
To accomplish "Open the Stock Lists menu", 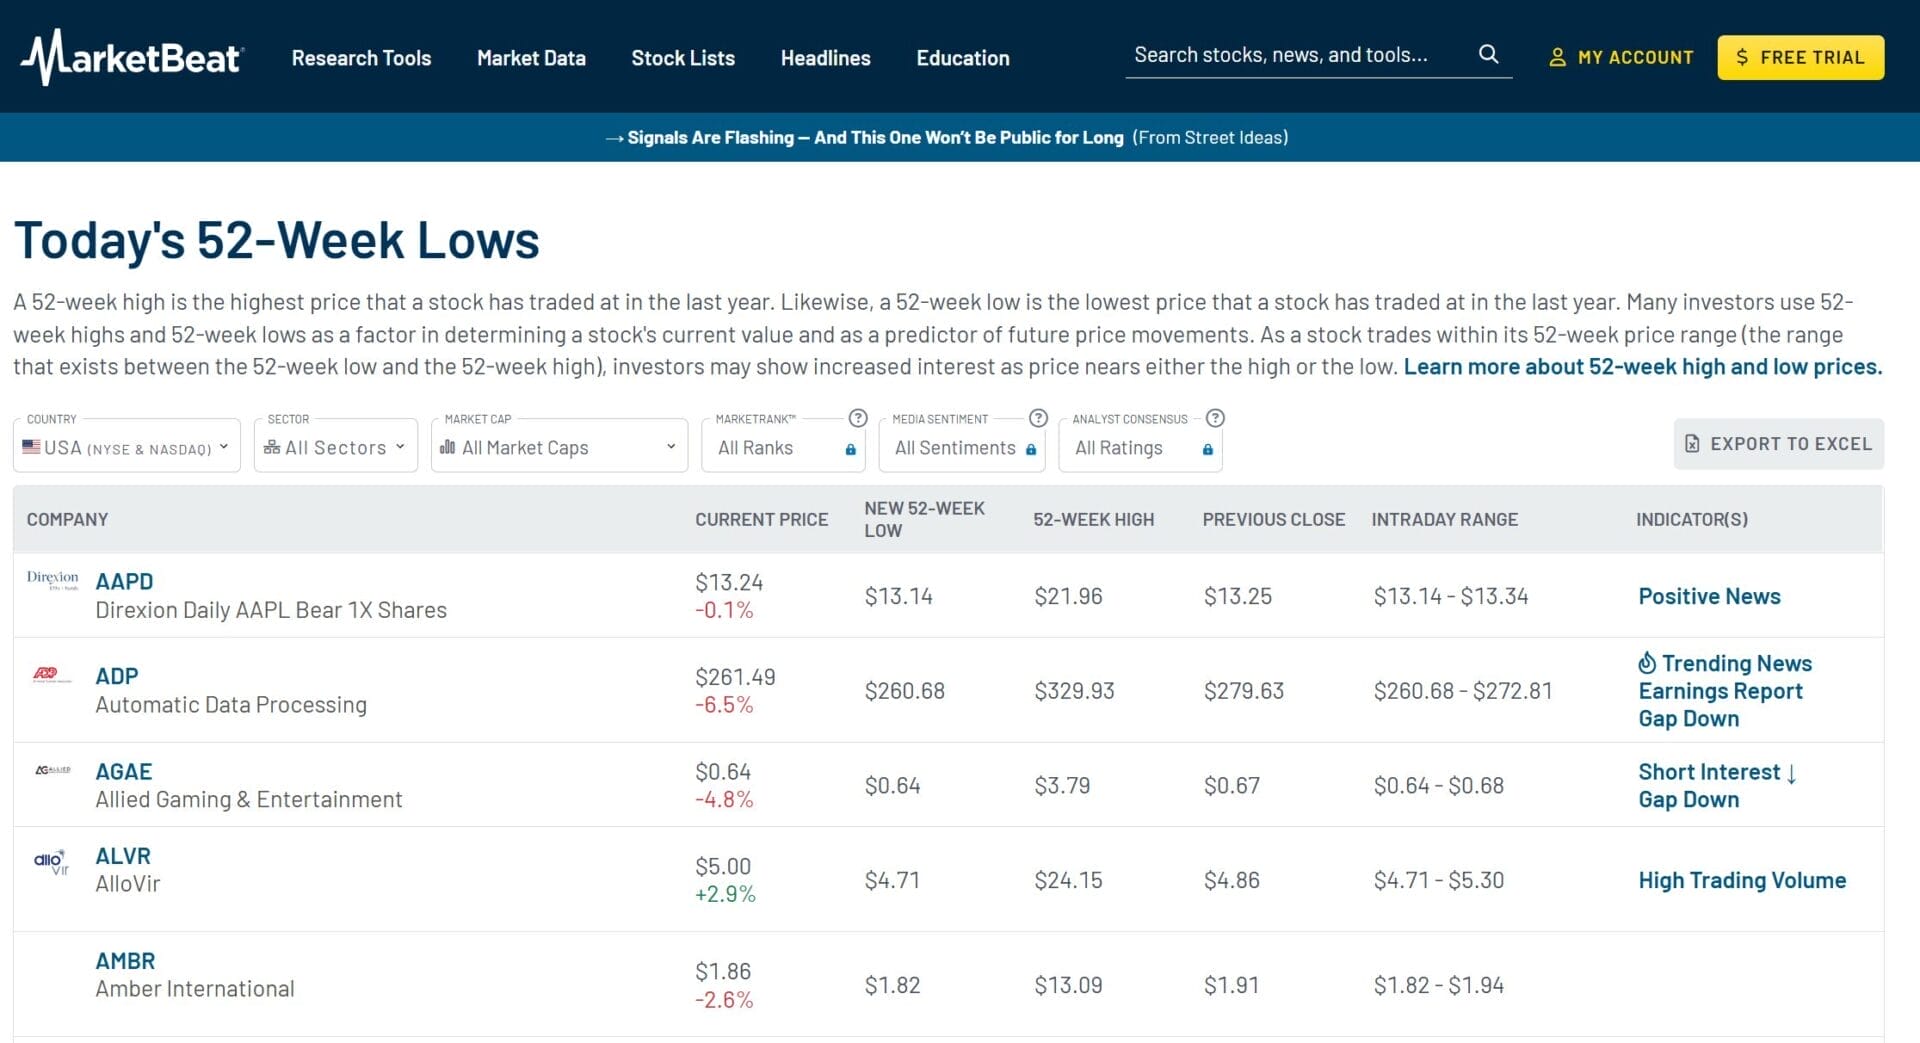I will pos(683,57).
